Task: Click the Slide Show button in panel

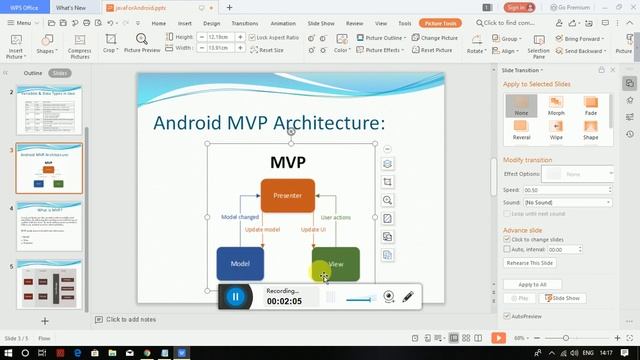Action: 562,298
